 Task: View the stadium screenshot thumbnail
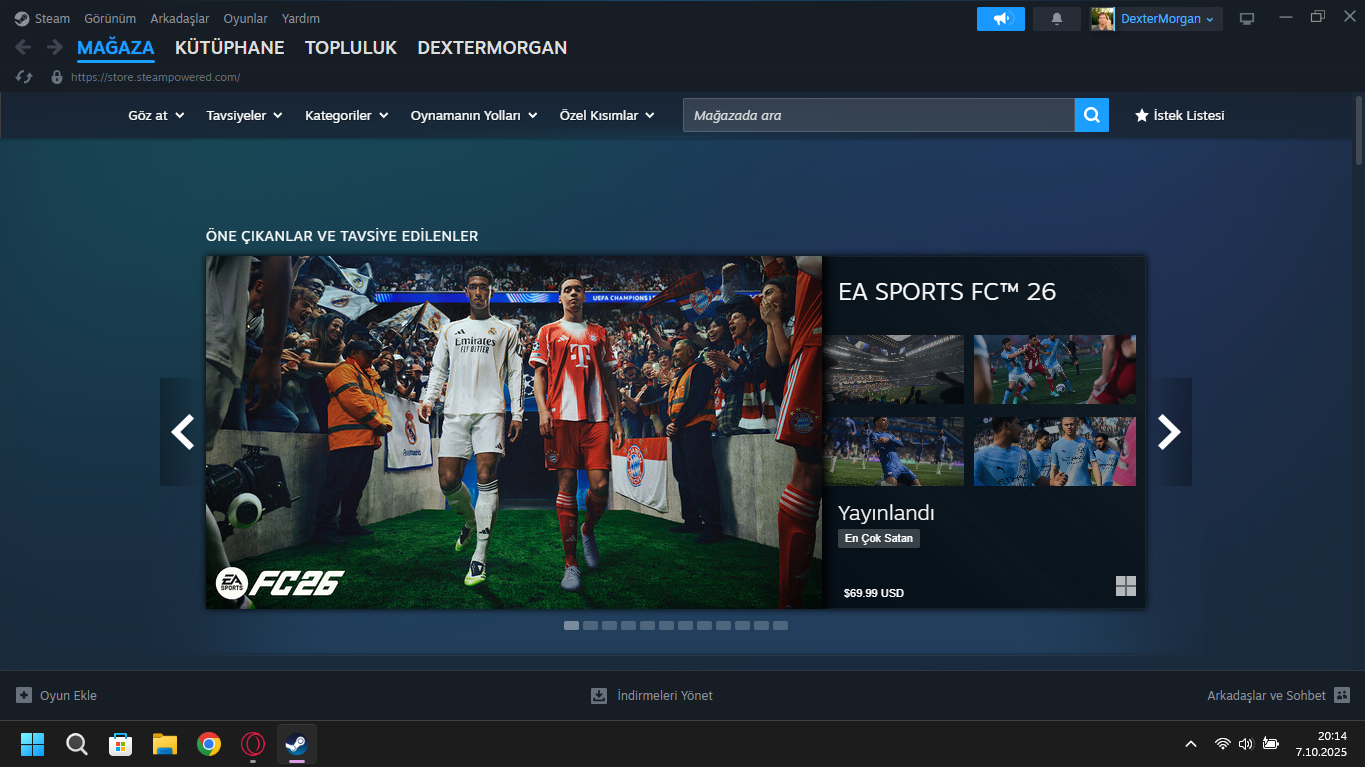894,369
